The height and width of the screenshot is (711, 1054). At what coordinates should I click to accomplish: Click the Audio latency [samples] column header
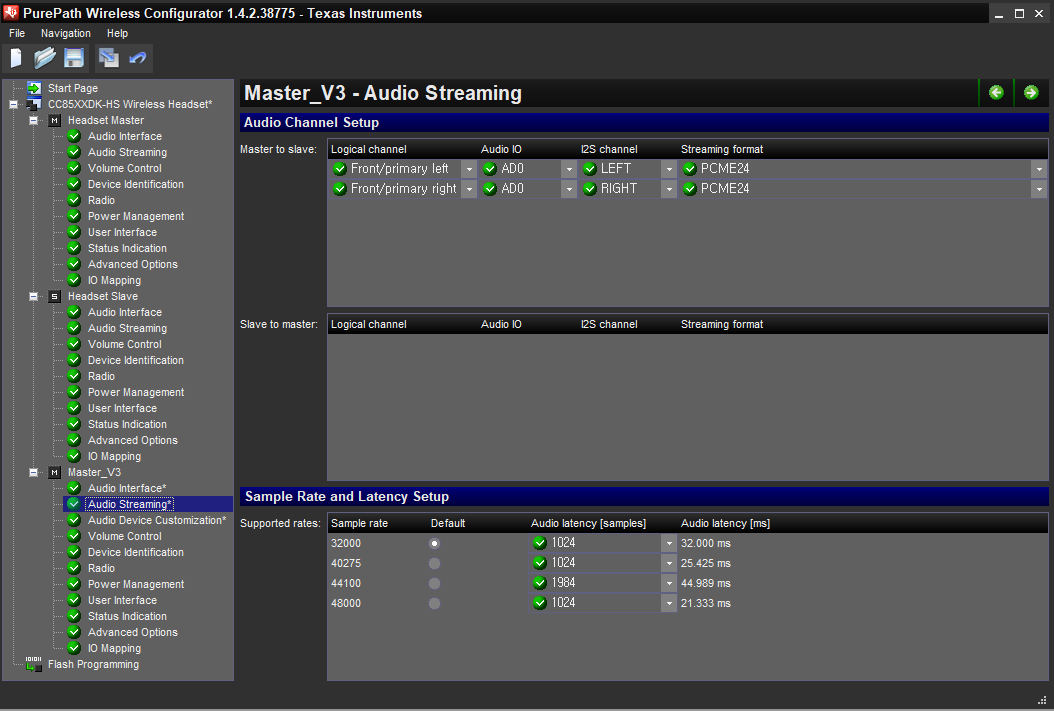point(588,523)
